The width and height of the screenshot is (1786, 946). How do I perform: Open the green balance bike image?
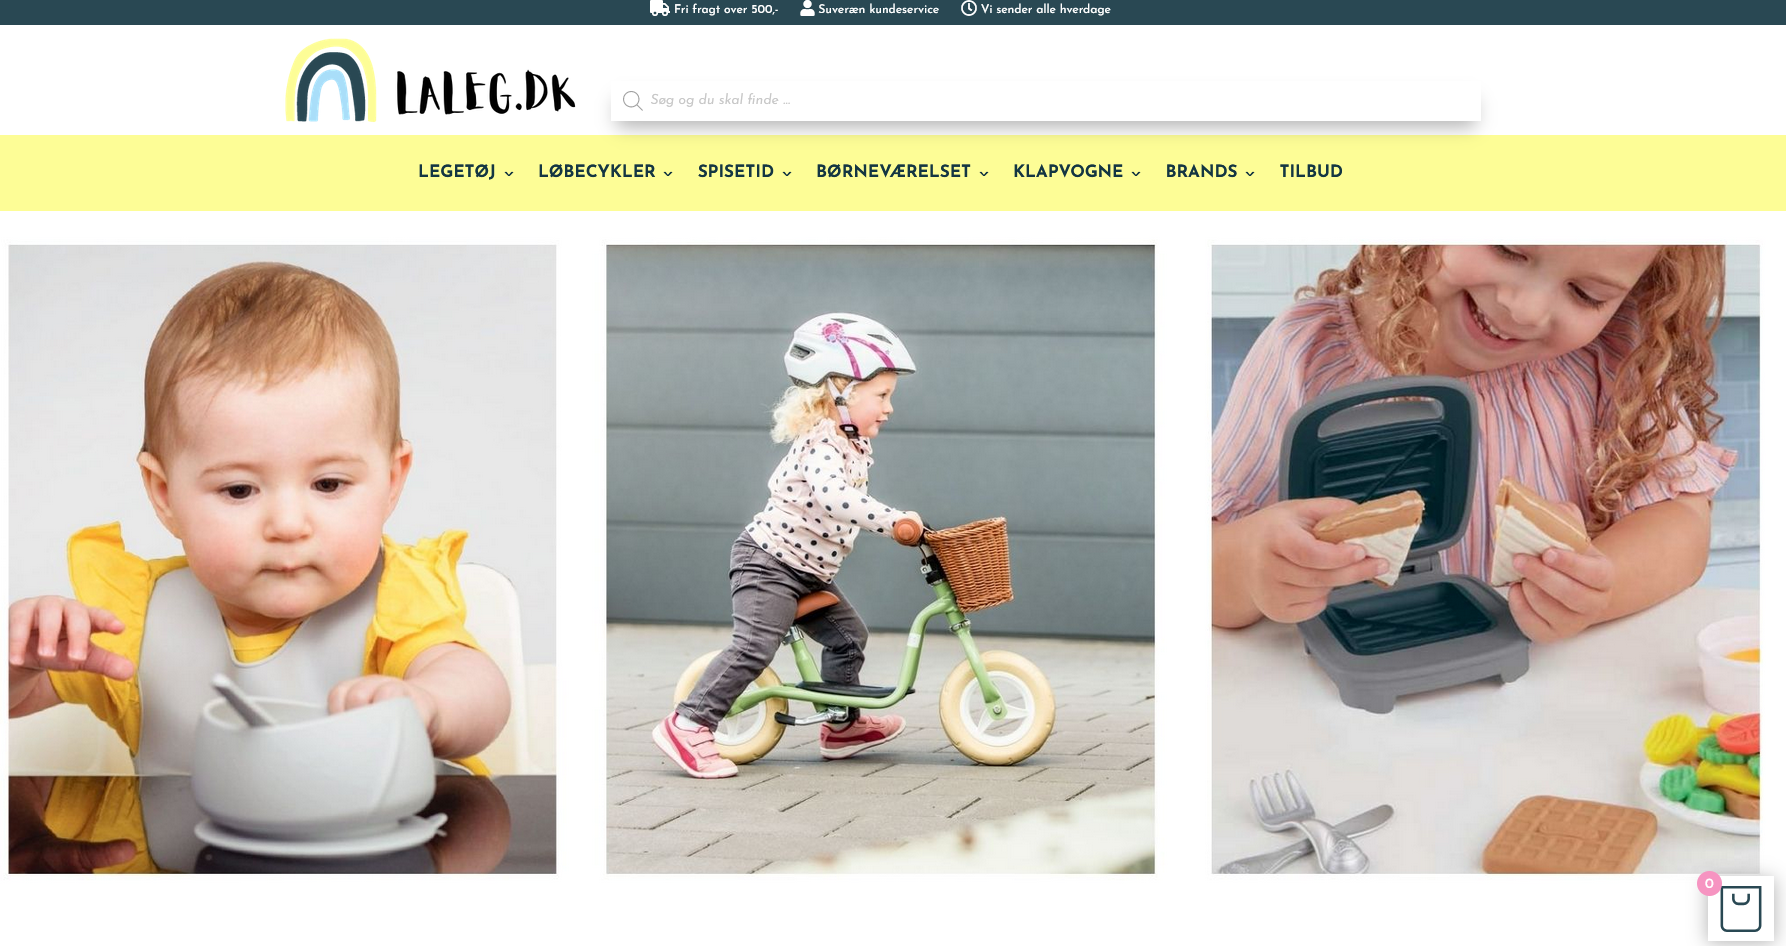880,559
